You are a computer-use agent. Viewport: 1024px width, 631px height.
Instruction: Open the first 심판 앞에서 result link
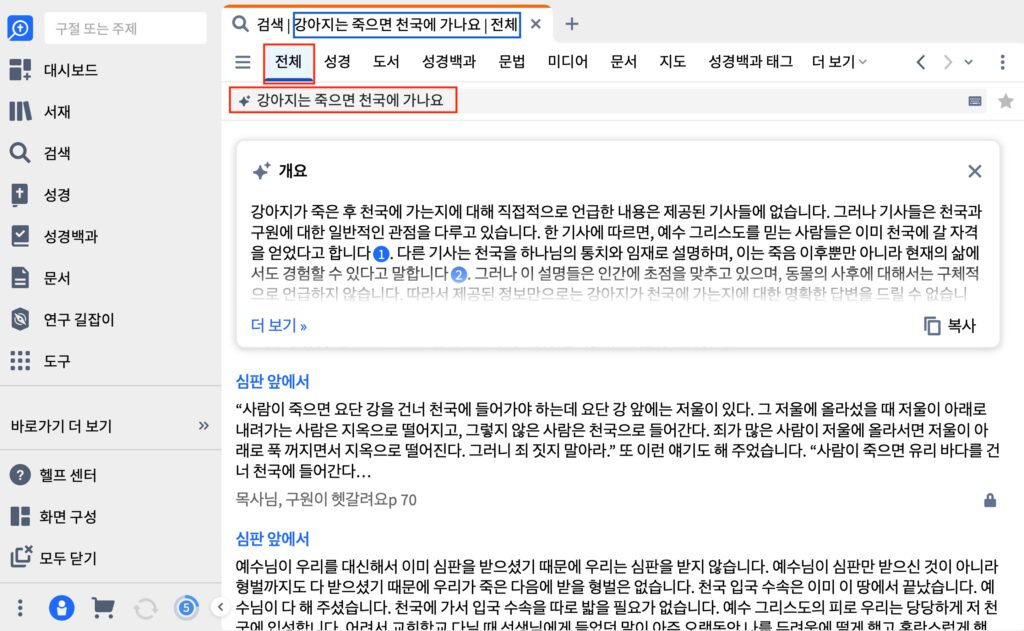[272, 381]
